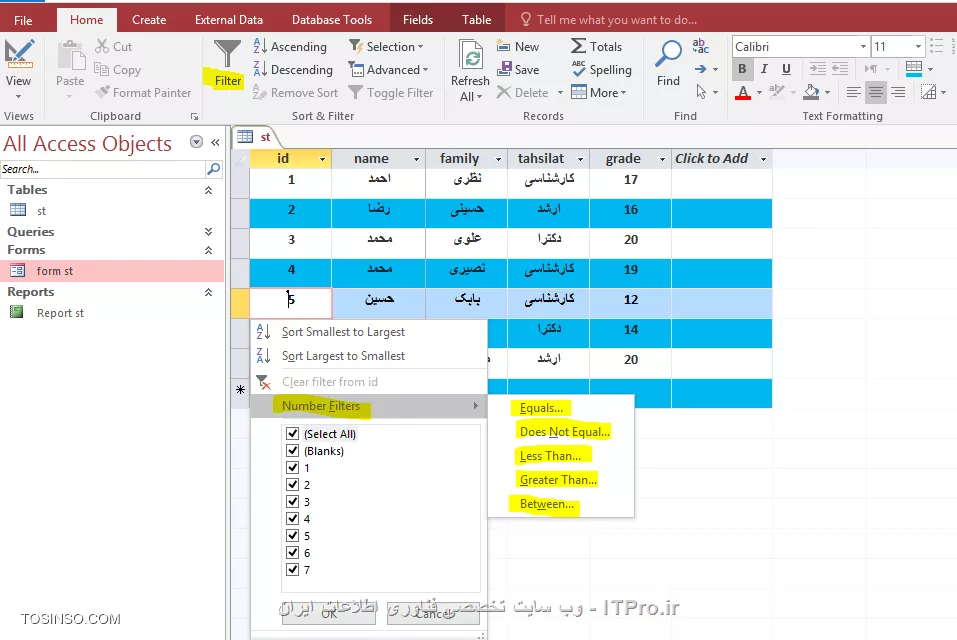Run Spelling check on records

(602, 69)
